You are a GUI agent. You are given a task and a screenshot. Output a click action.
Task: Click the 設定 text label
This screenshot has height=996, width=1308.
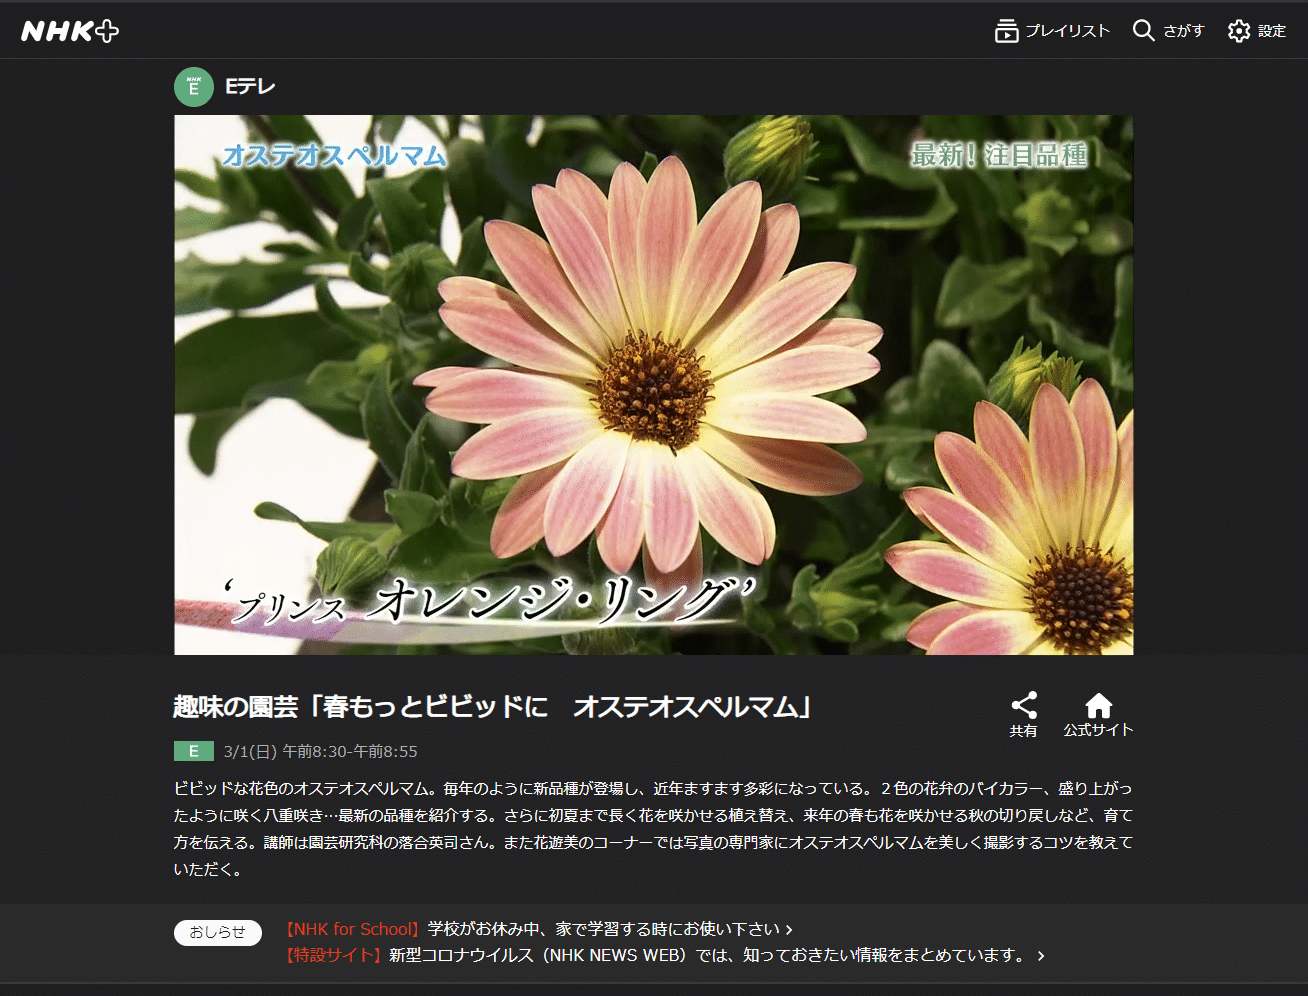point(1272,31)
